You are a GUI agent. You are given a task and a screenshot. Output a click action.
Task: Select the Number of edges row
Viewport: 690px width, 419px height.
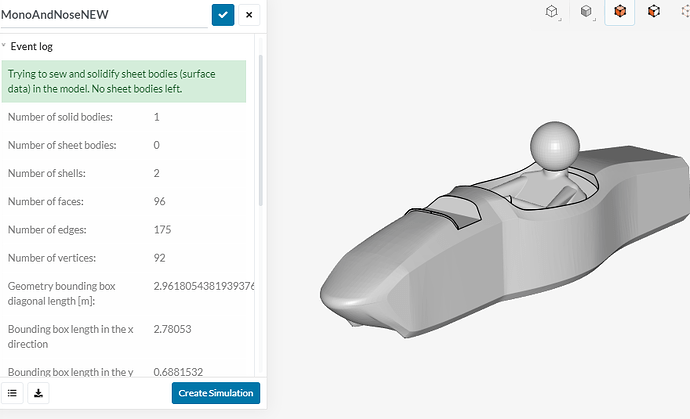tap(60, 229)
